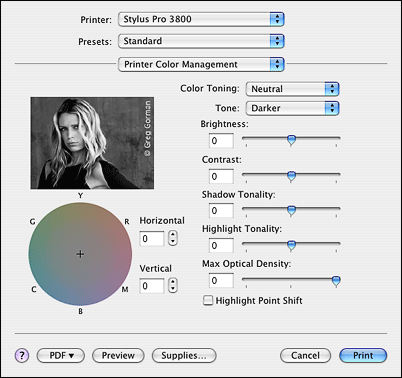Click the purple help question mark icon
Image resolution: width=402 pixels, height=378 pixels.
(x=22, y=356)
